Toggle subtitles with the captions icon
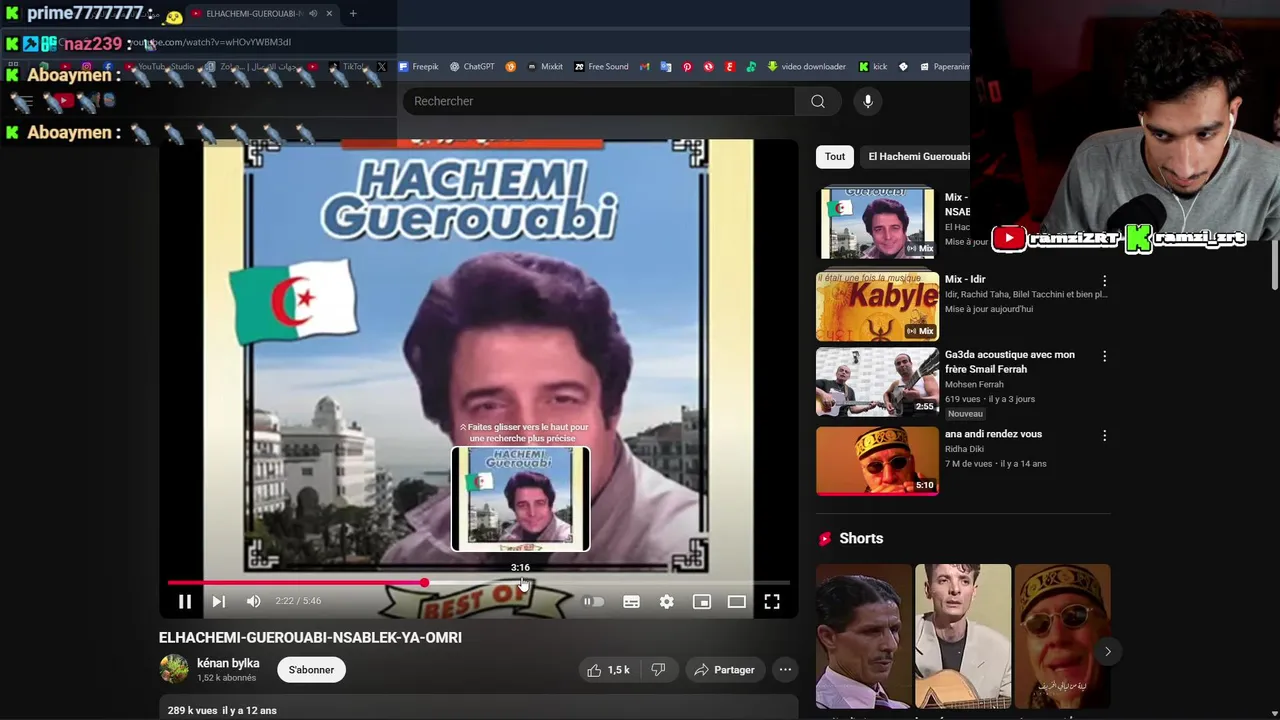Image resolution: width=1280 pixels, height=720 pixels. pyautogui.click(x=632, y=601)
